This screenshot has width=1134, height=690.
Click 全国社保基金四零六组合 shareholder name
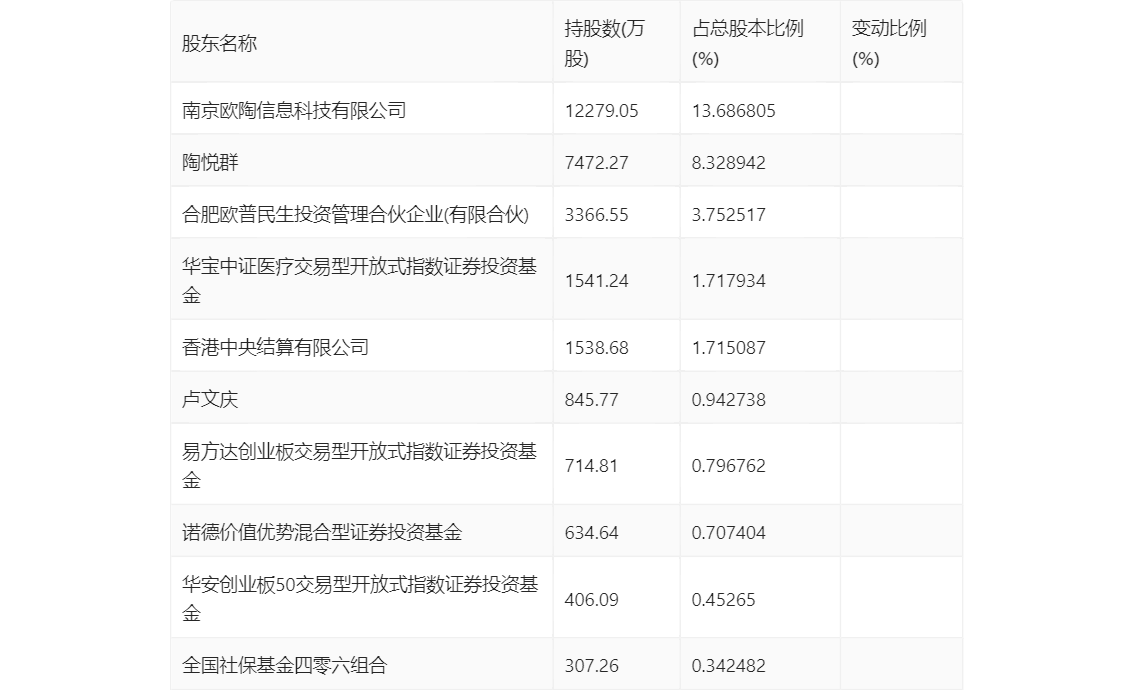284,665
